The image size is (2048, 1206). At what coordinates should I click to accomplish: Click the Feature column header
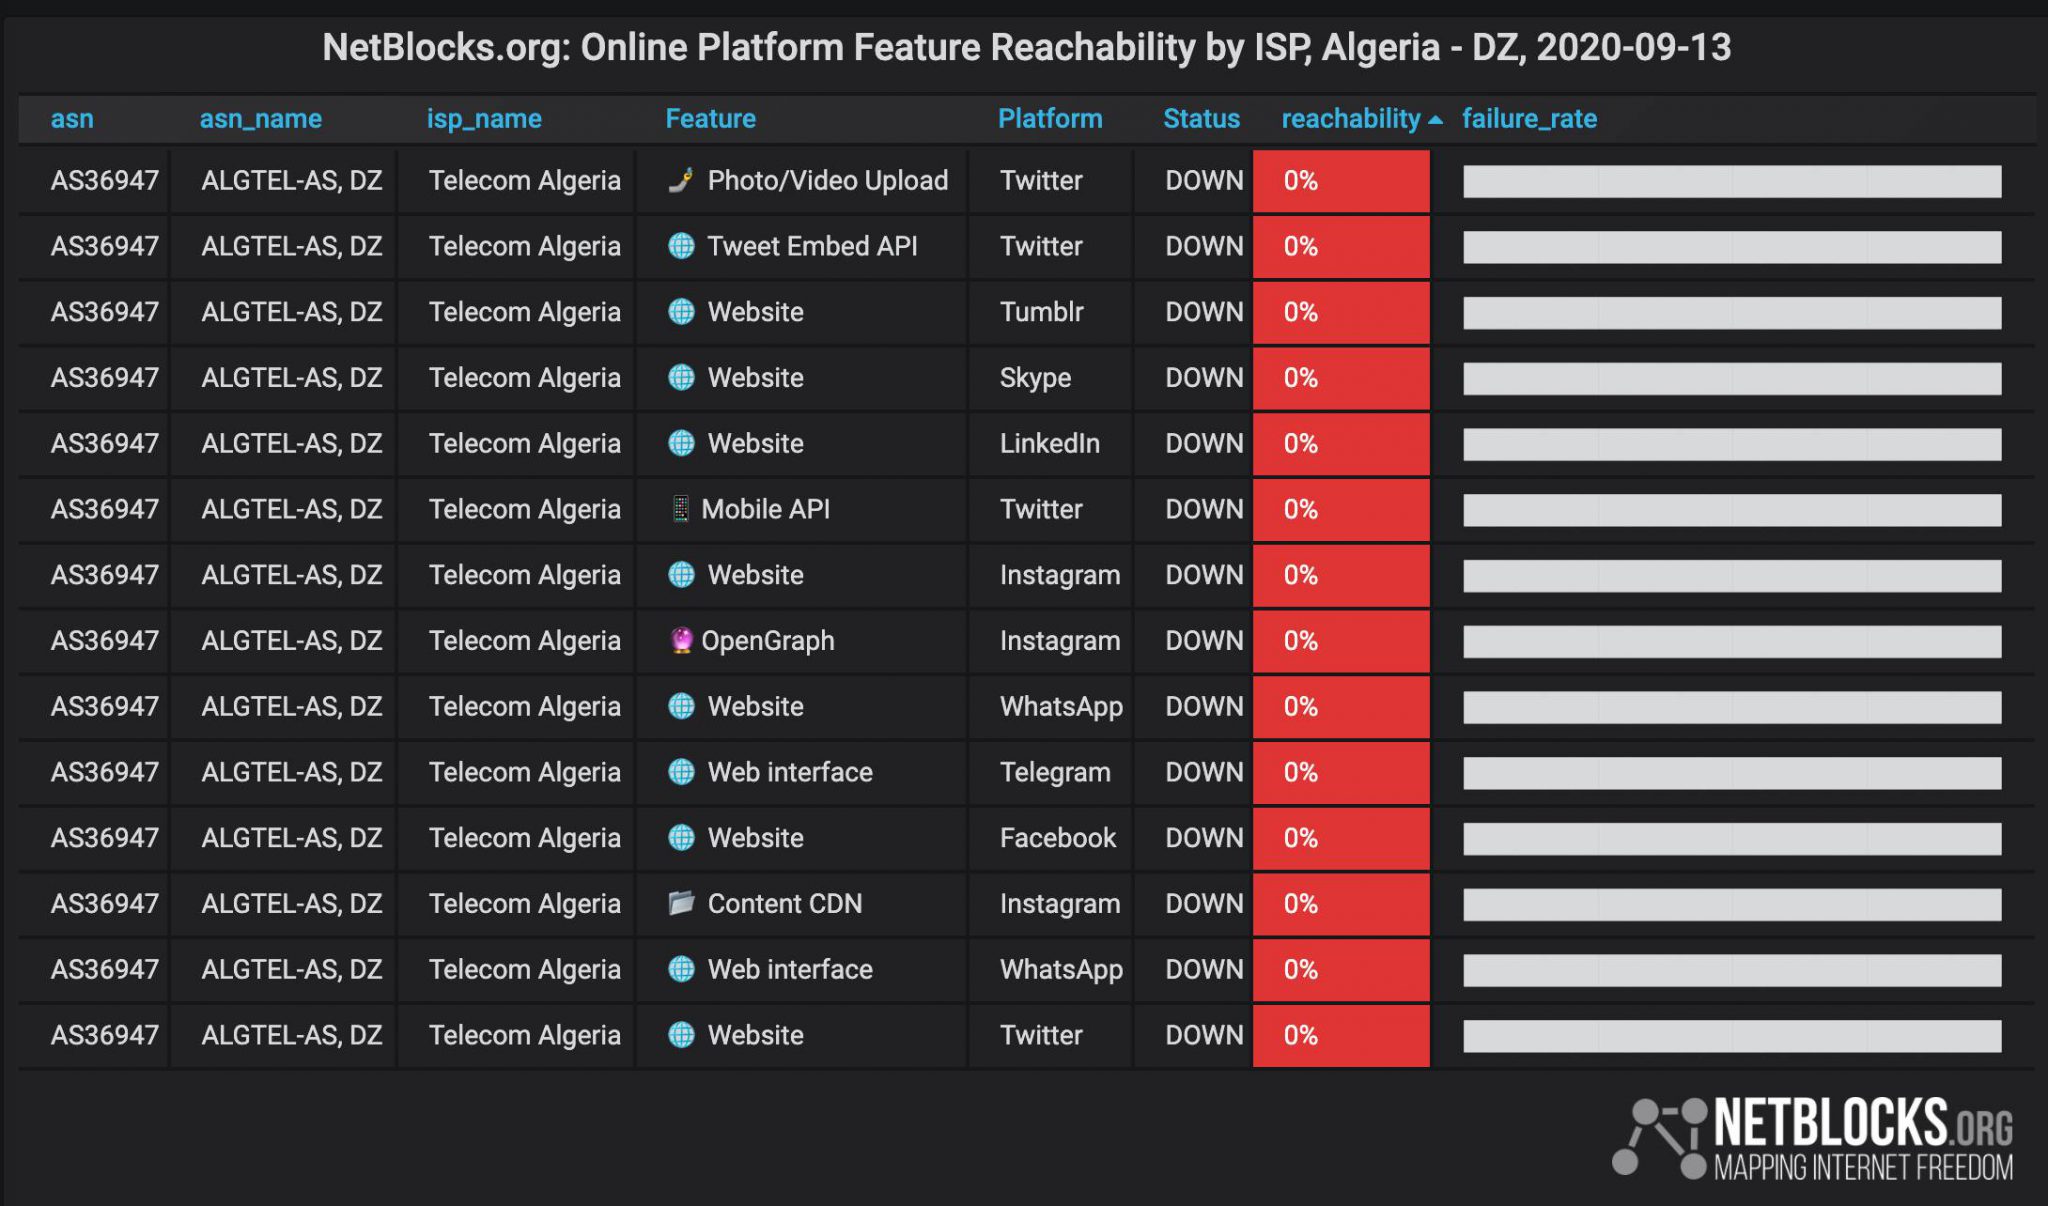coord(710,119)
